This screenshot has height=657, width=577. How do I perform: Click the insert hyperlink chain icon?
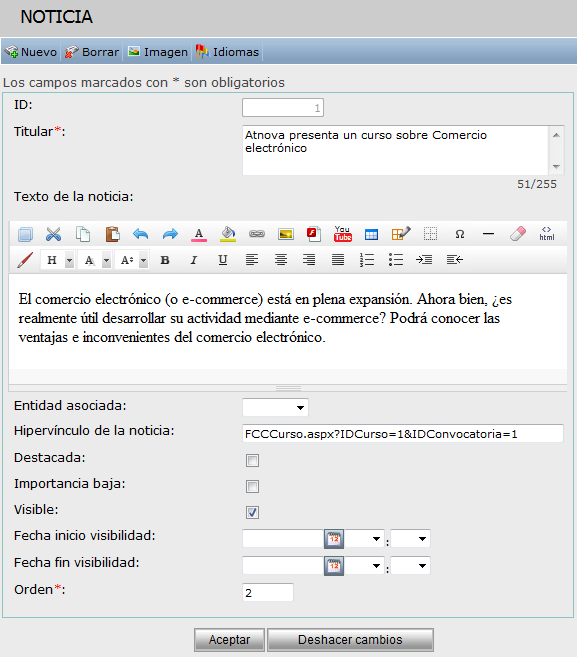click(257, 234)
